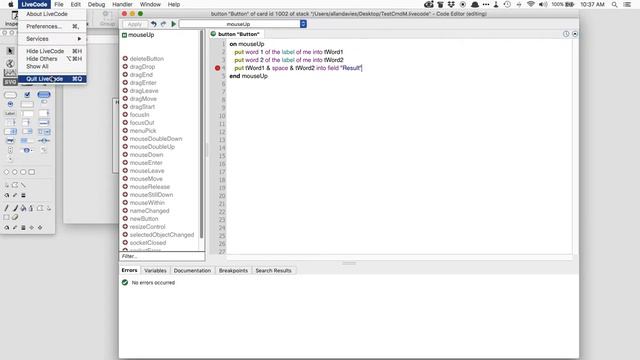Choose the rectangle graphic shape tool
The image size is (640, 360).
point(32,172)
